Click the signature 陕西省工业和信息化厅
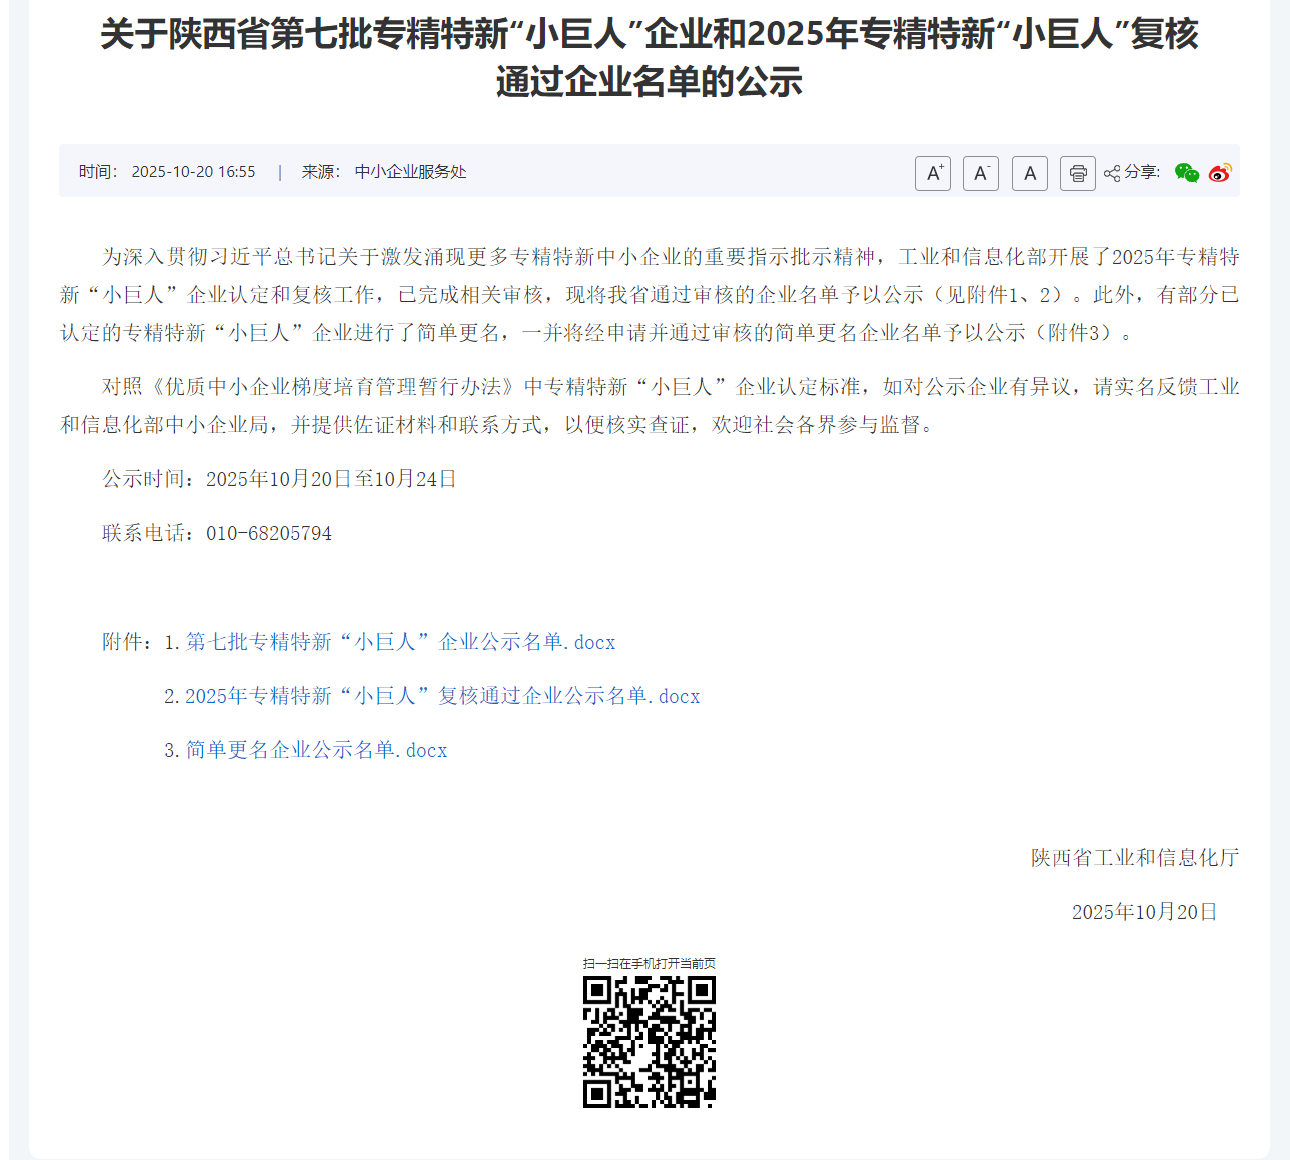The height and width of the screenshot is (1160, 1290). (x=1134, y=858)
